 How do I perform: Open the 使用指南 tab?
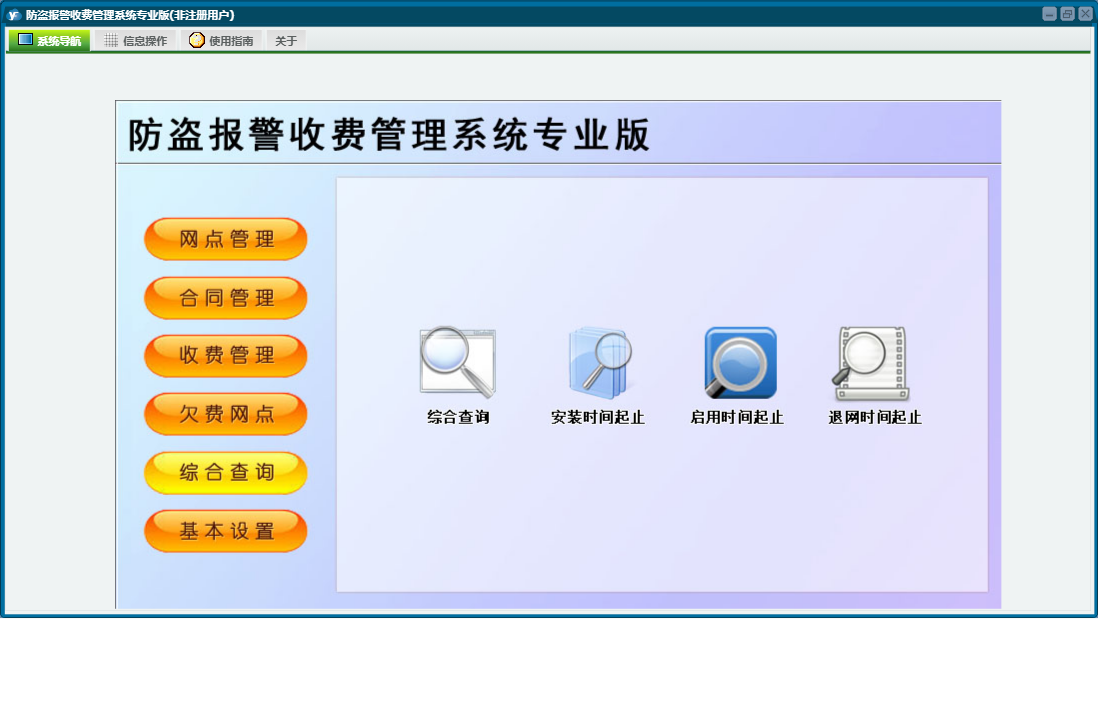pyautogui.click(x=221, y=41)
